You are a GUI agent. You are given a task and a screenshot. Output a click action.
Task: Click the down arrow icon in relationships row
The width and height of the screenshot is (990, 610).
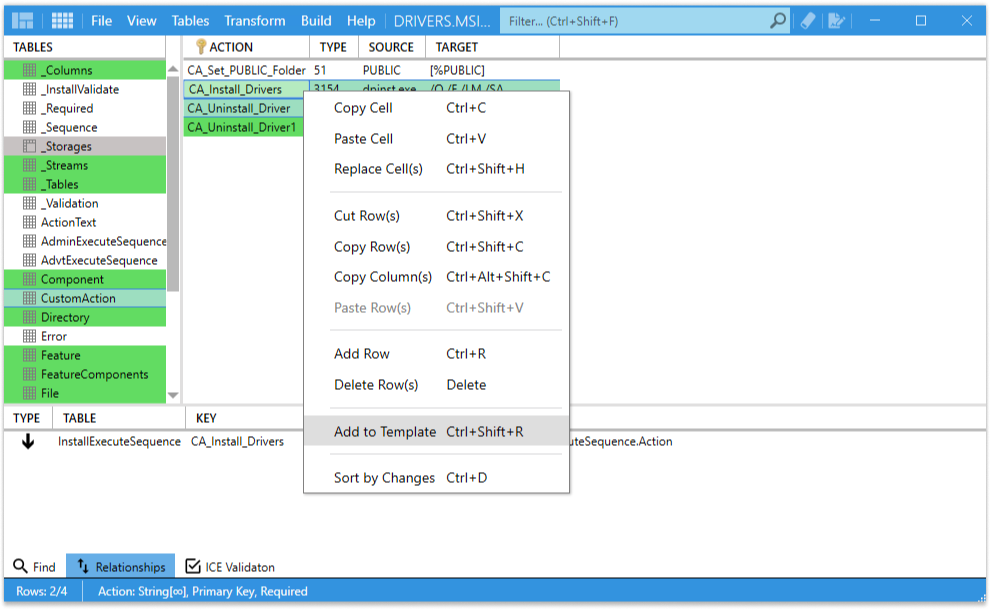(28, 441)
